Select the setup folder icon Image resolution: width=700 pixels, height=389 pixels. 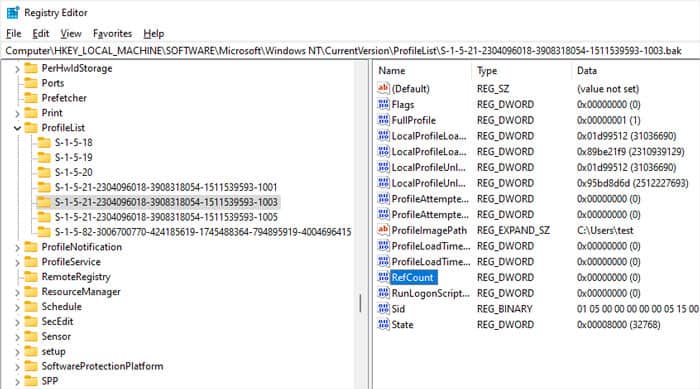click(31, 351)
